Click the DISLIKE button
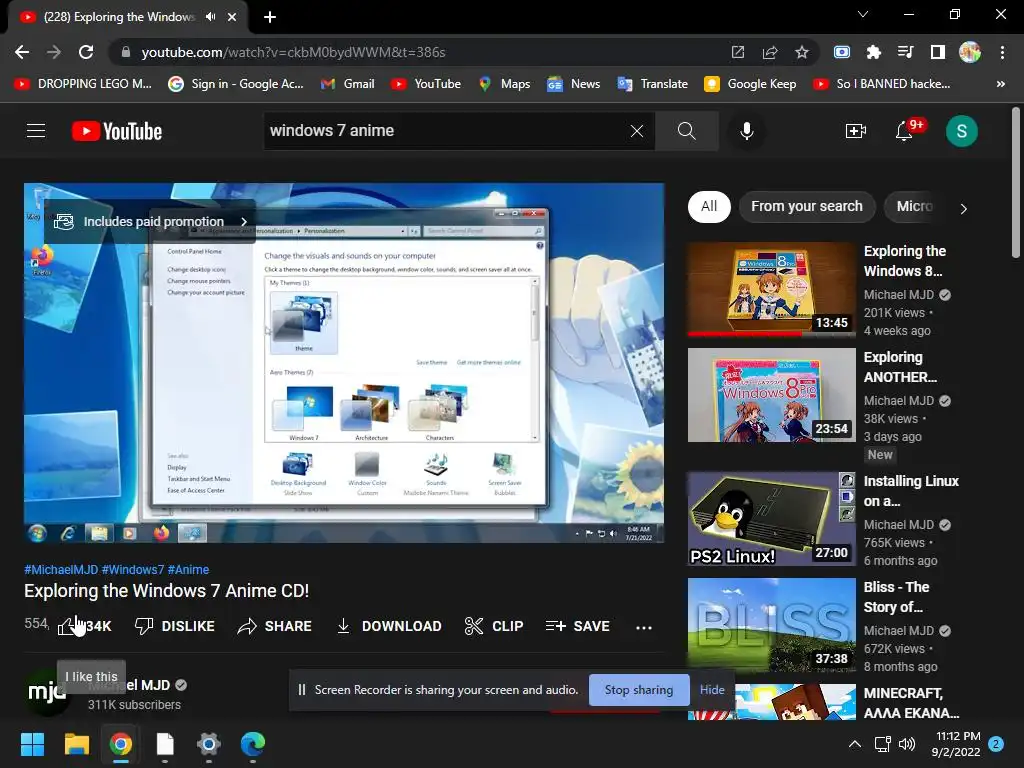This screenshot has height=768, width=1024. click(174, 626)
